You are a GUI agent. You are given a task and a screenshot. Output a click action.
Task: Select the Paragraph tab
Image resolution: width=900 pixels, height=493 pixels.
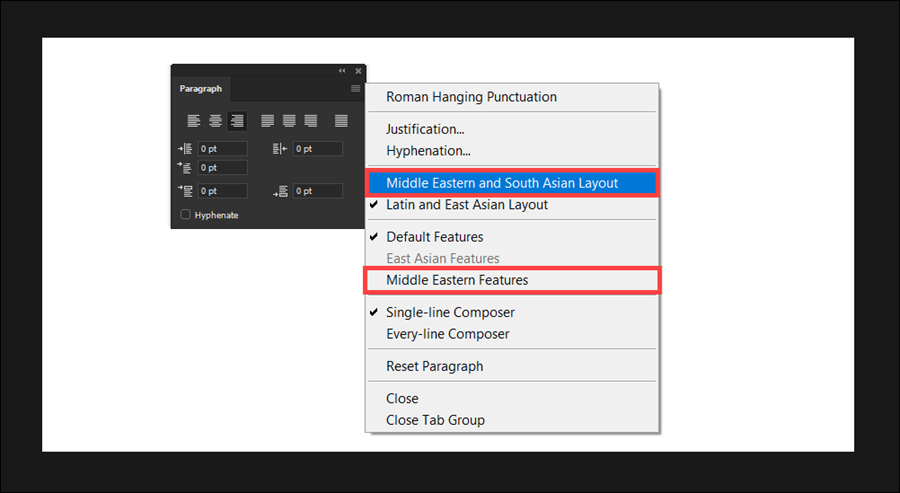200,88
